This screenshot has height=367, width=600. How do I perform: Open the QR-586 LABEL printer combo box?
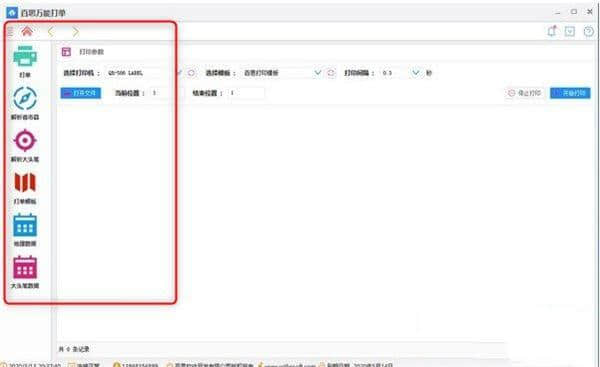tap(143, 73)
